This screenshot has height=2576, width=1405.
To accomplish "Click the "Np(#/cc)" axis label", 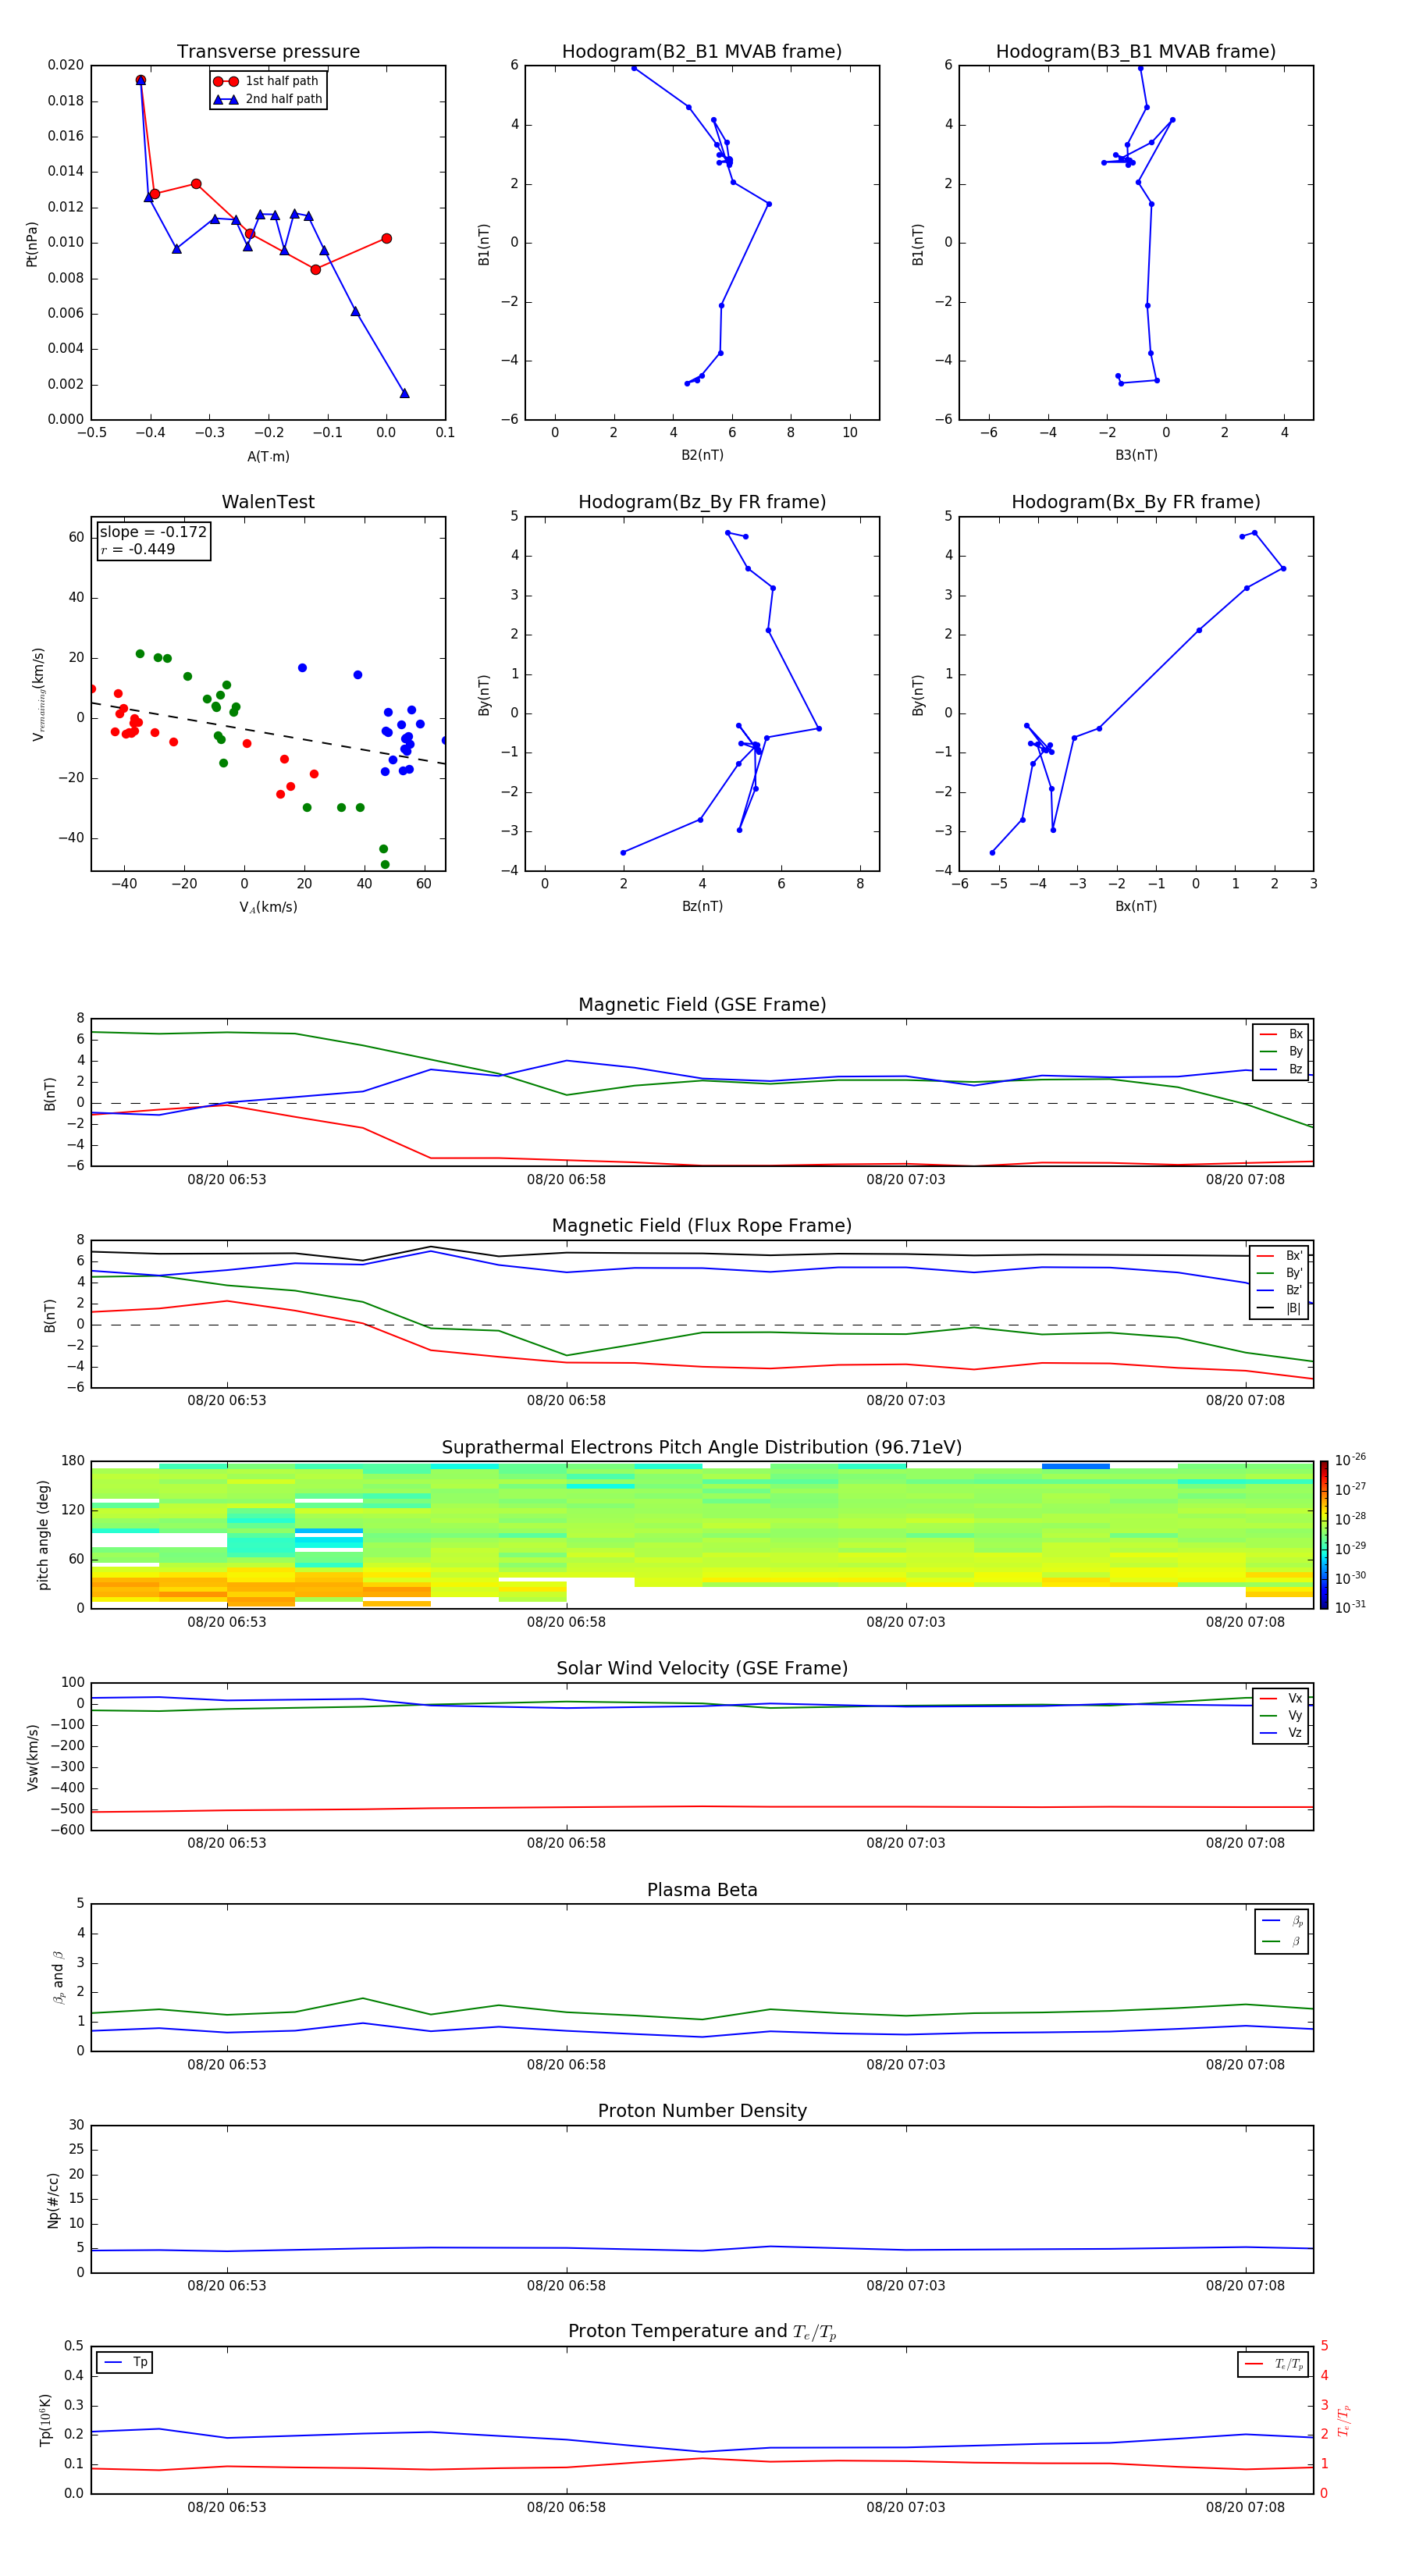I will click(54, 2200).
